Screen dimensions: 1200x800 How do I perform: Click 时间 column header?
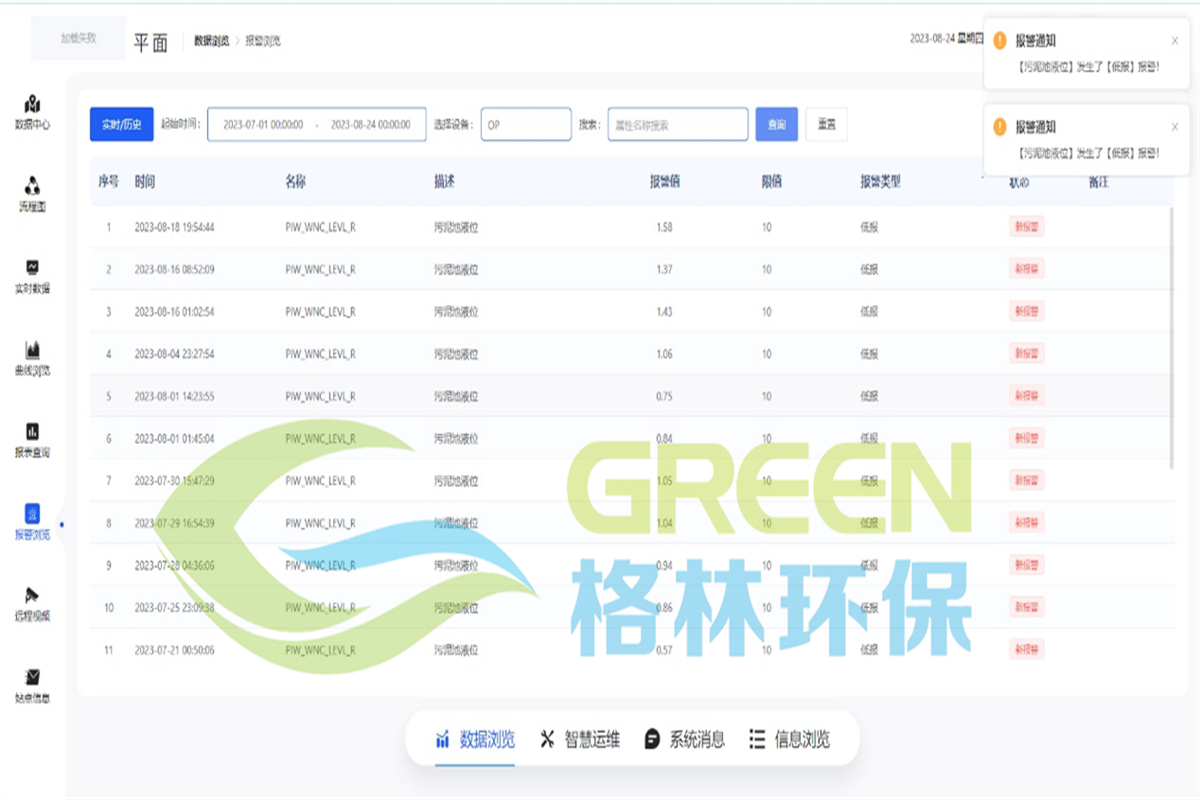pos(145,182)
